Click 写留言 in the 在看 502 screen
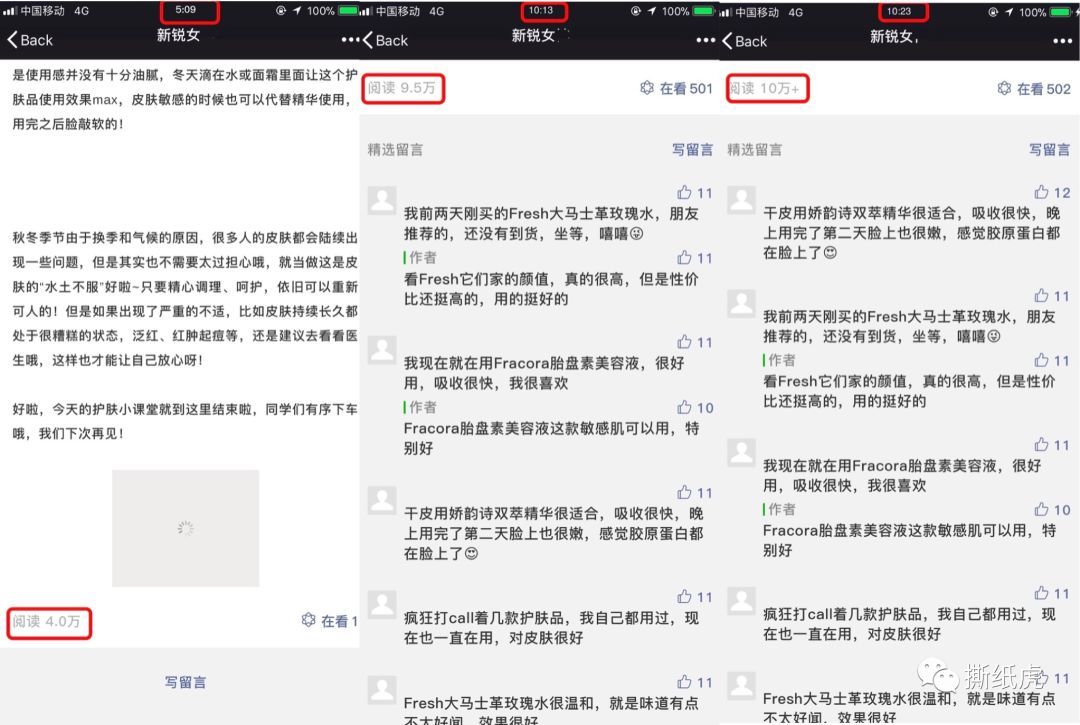This screenshot has height=725, width=1080. (1050, 149)
